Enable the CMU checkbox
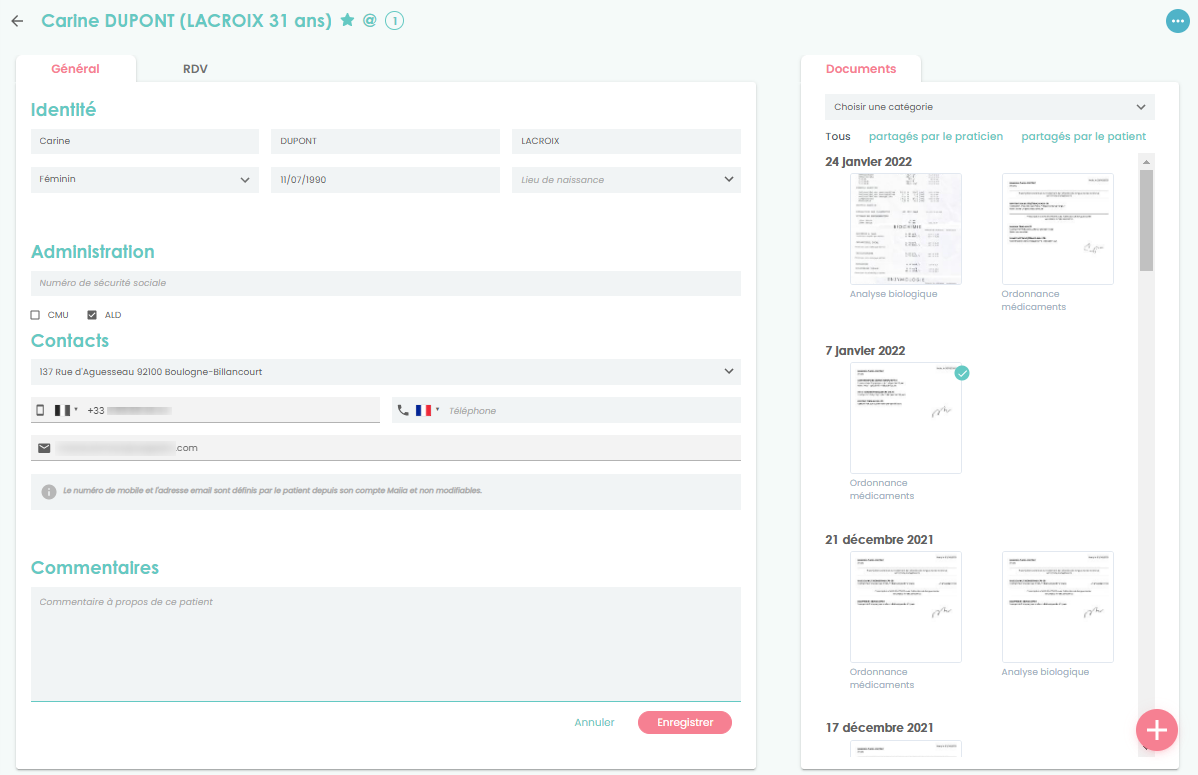 [x=36, y=315]
